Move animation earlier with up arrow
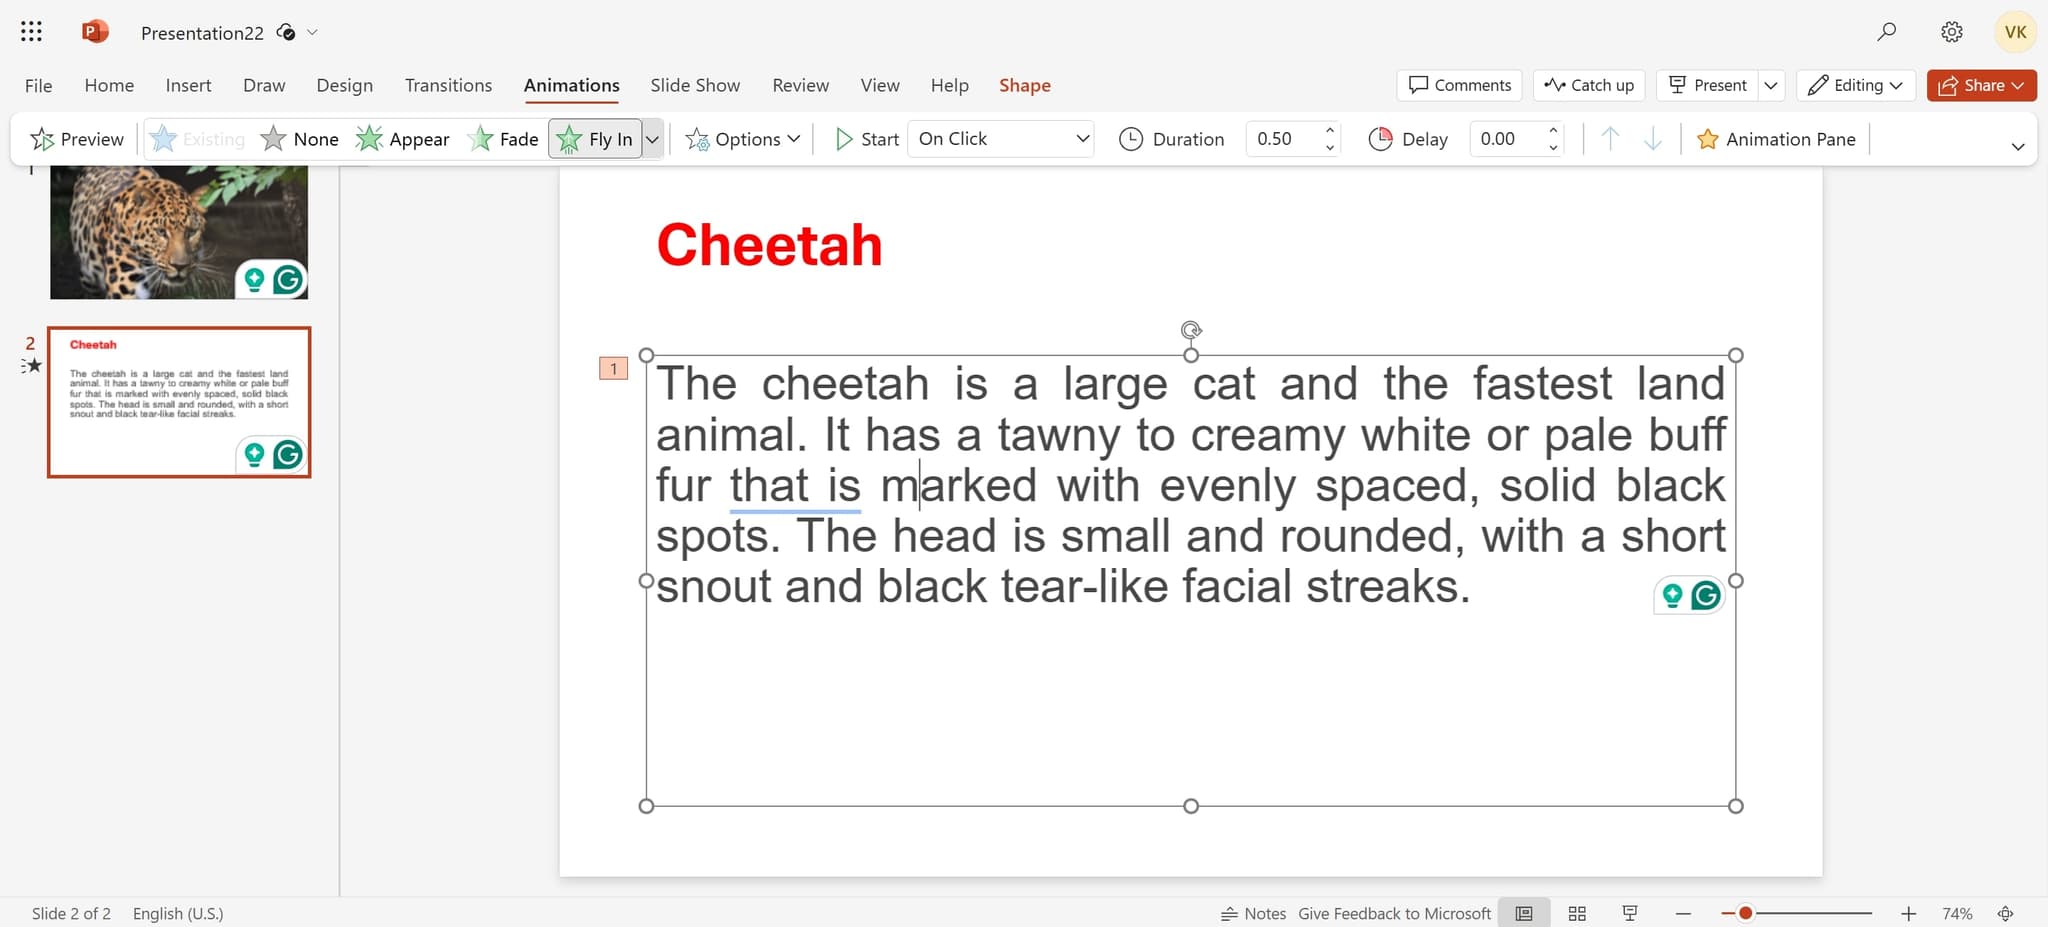Image resolution: width=2048 pixels, height=927 pixels. [1610, 139]
